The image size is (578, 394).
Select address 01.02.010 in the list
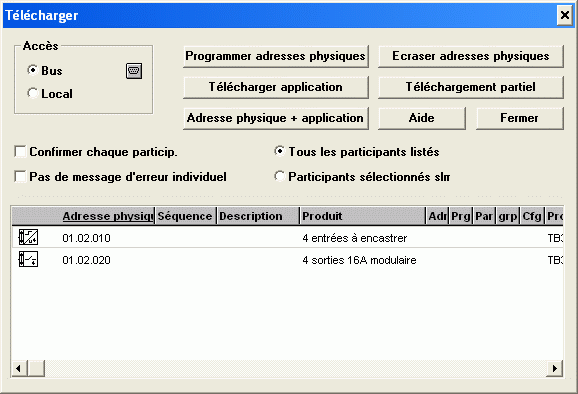(86, 238)
